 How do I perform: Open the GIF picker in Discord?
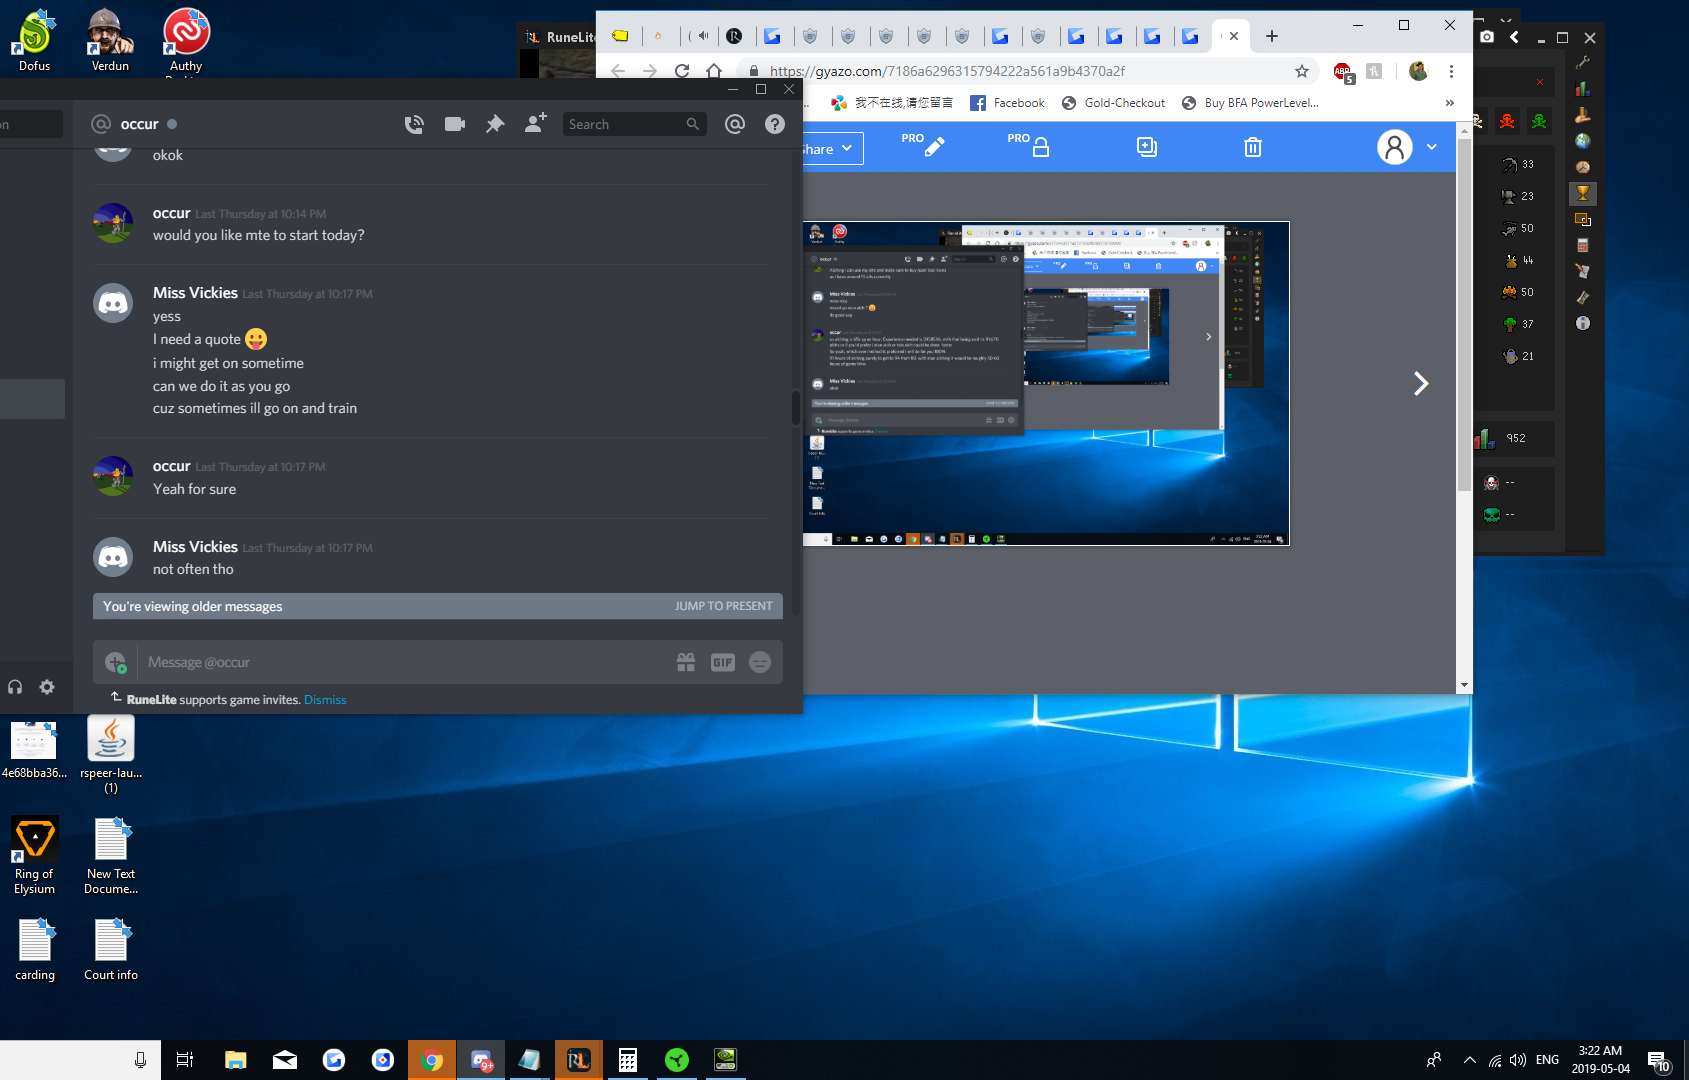722,662
